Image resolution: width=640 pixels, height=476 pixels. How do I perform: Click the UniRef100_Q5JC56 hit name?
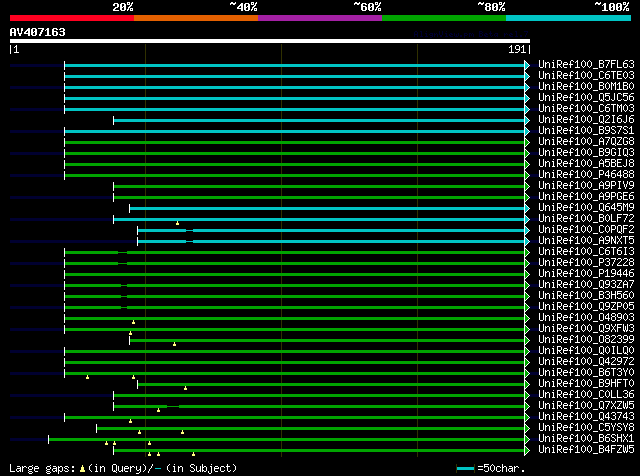[586, 98]
